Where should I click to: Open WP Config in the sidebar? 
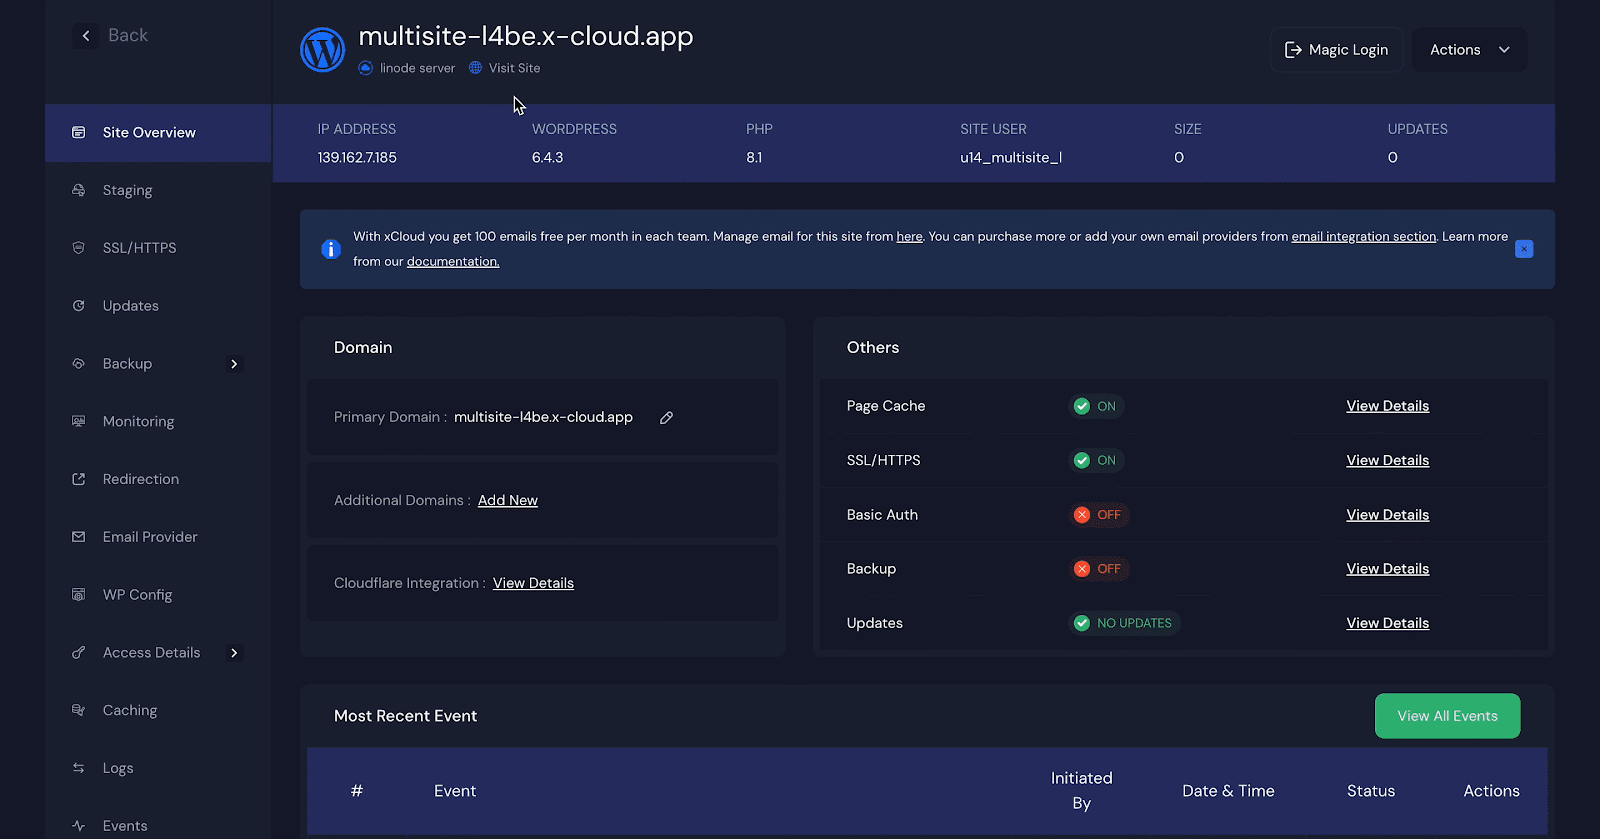tap(137, 595)
